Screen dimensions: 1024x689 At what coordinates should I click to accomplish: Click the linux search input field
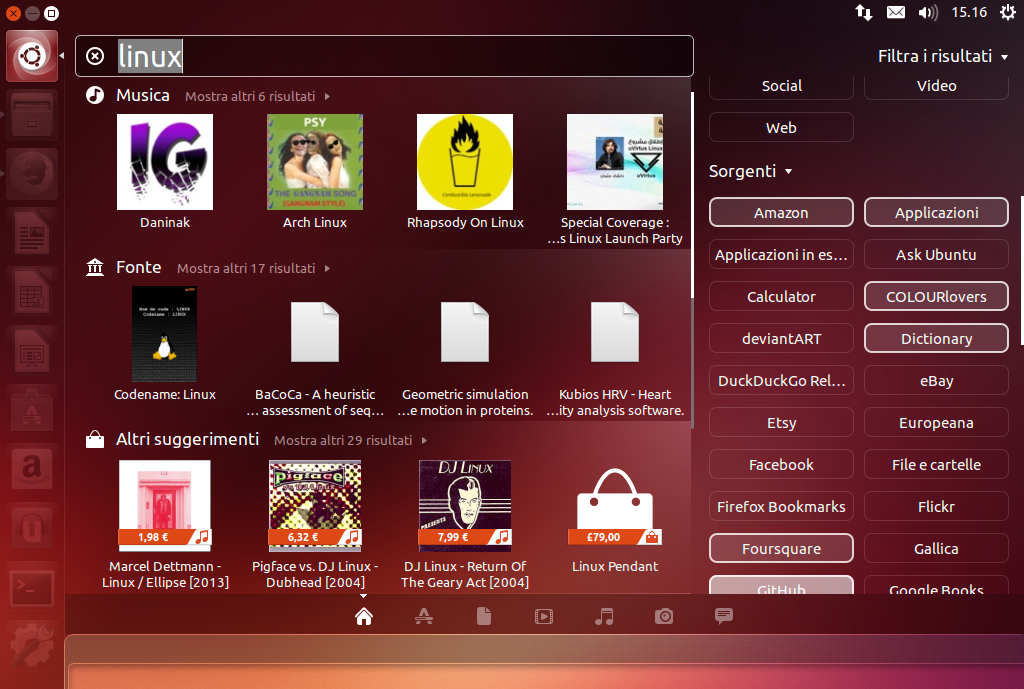pos(384,56)
